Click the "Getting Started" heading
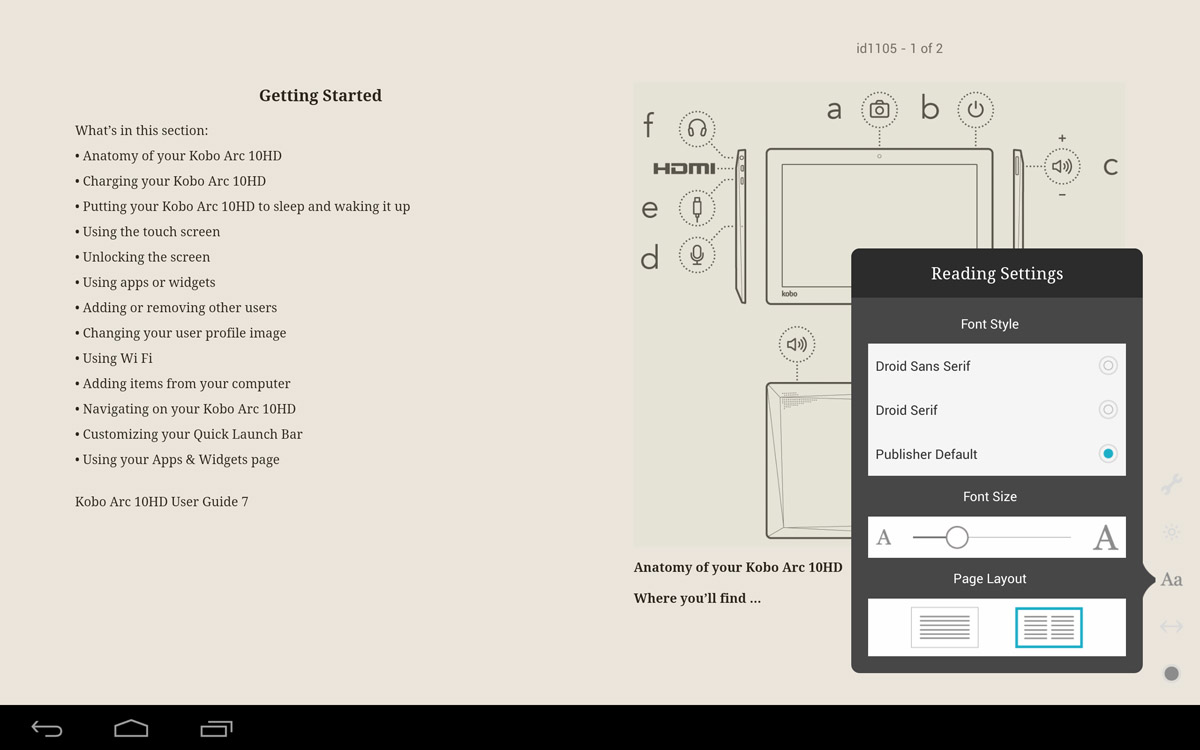 click(320, 96)
